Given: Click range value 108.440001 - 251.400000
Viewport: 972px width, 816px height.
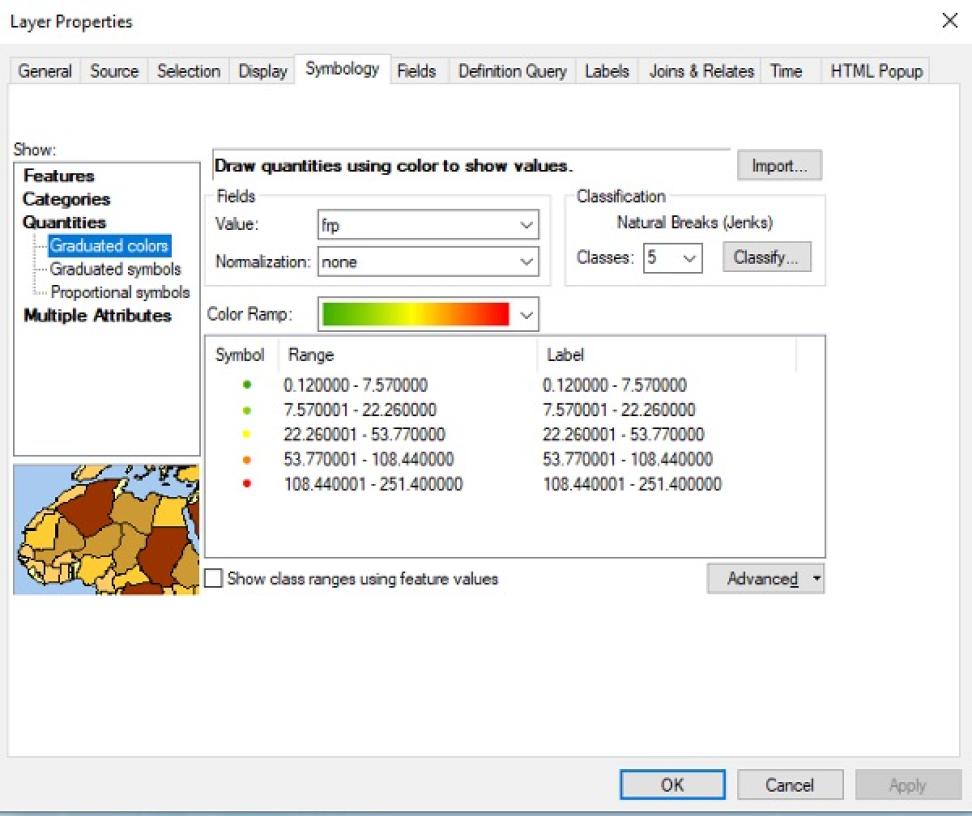Looking at the screenshot, I should tap(373, 484).
